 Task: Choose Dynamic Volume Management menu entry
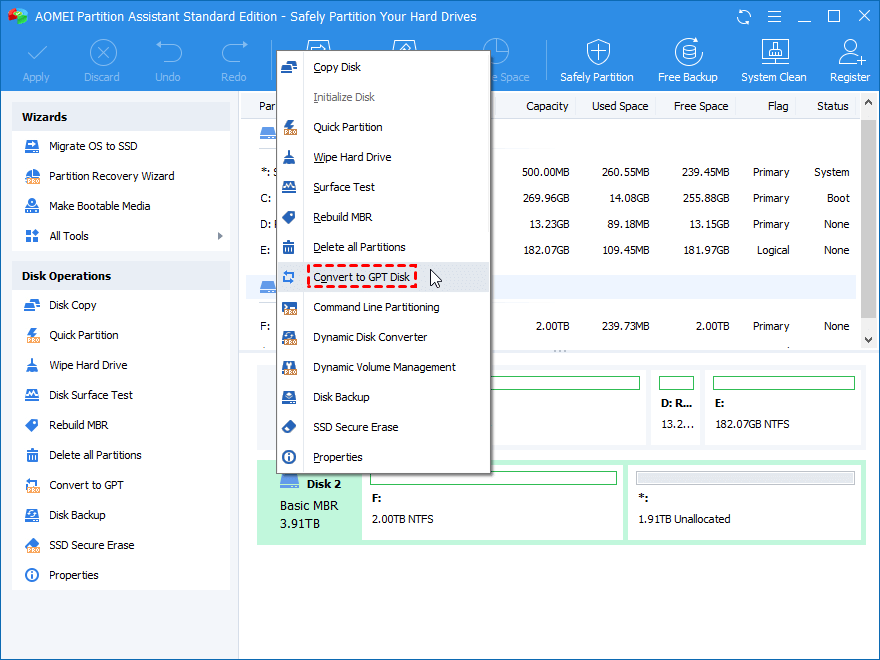click(x=383, y=368)
